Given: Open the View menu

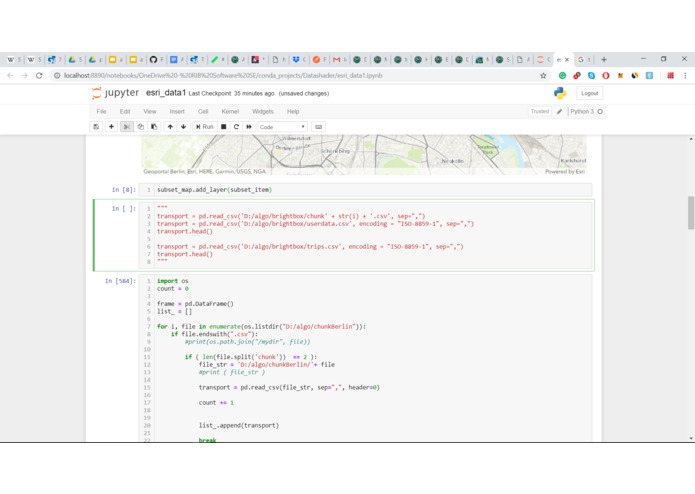Looking at the screenshot, I should click(x=150, y=112).
